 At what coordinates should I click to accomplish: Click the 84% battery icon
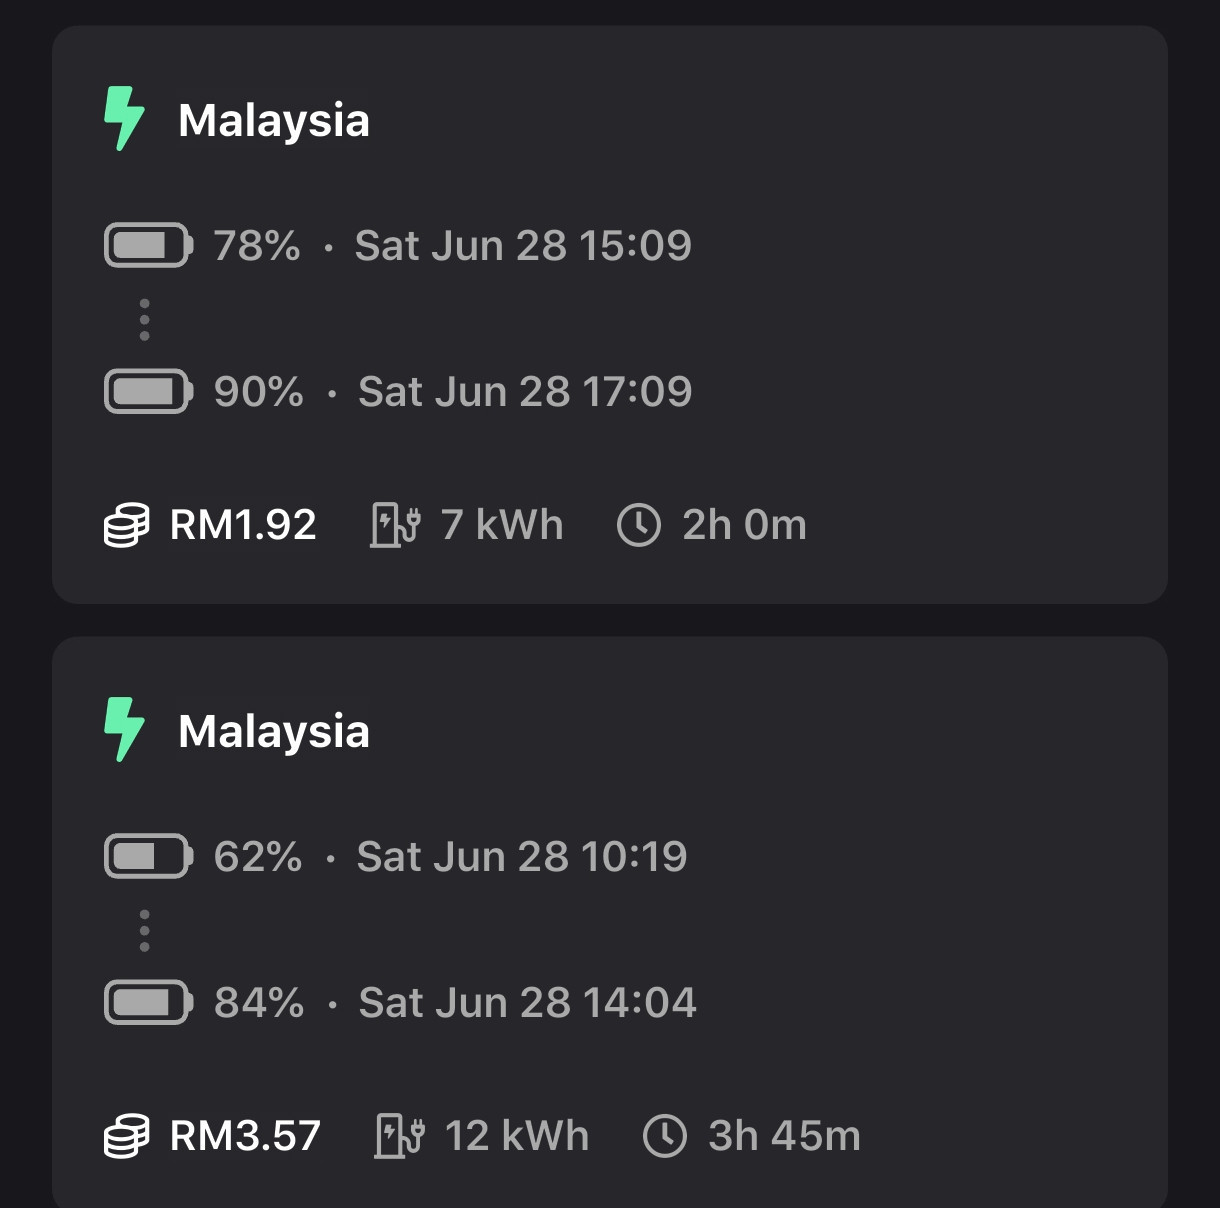click(149, 1002)
